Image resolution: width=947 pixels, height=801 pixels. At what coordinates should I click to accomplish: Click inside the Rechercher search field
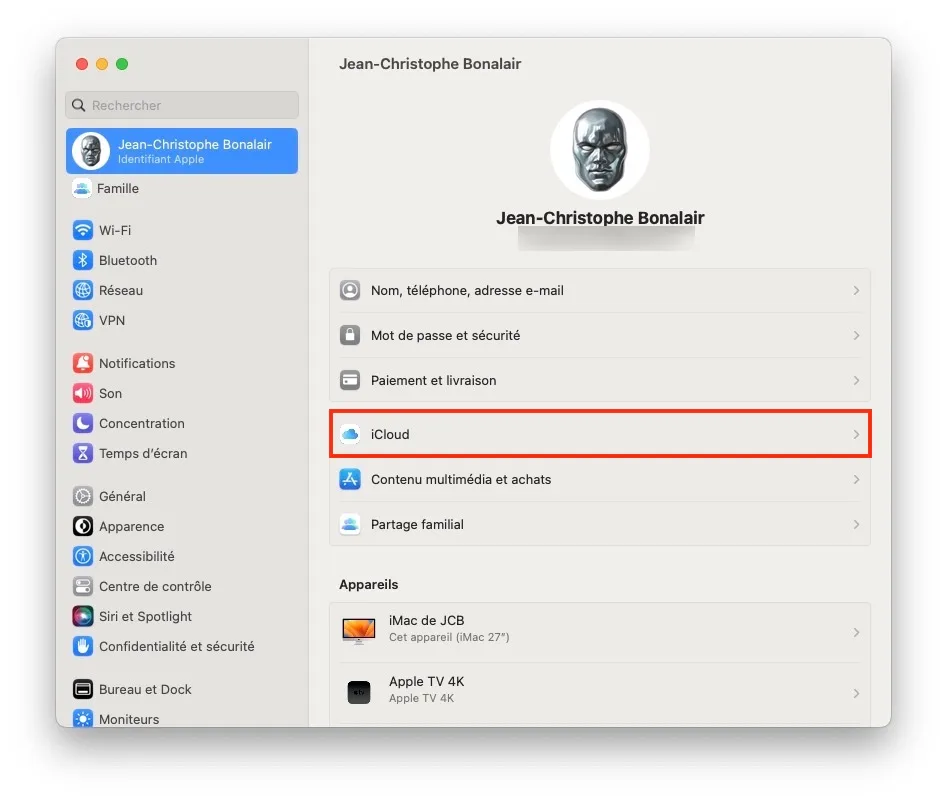(x=180, y=105)
